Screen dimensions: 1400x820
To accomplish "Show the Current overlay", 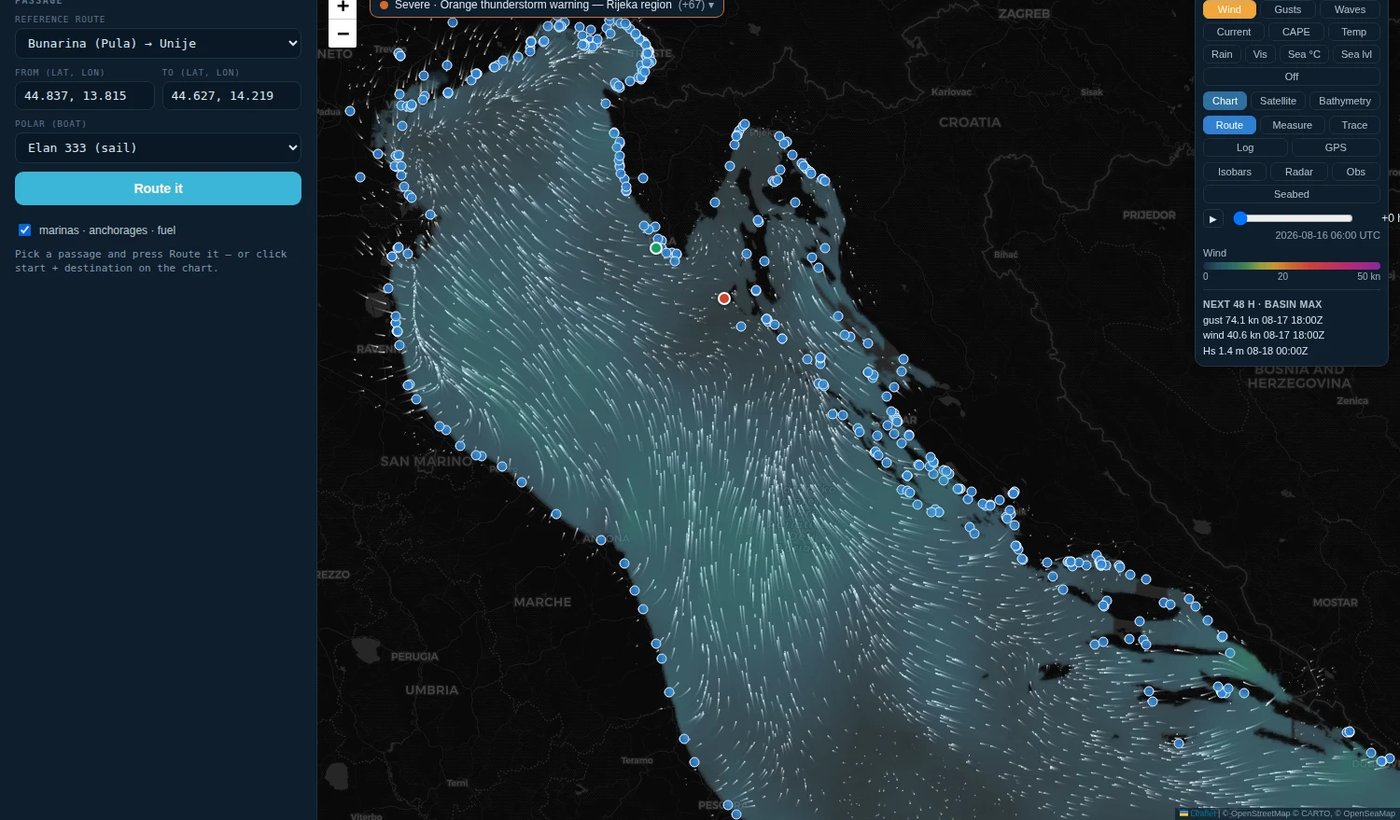I will [1233, 32].
